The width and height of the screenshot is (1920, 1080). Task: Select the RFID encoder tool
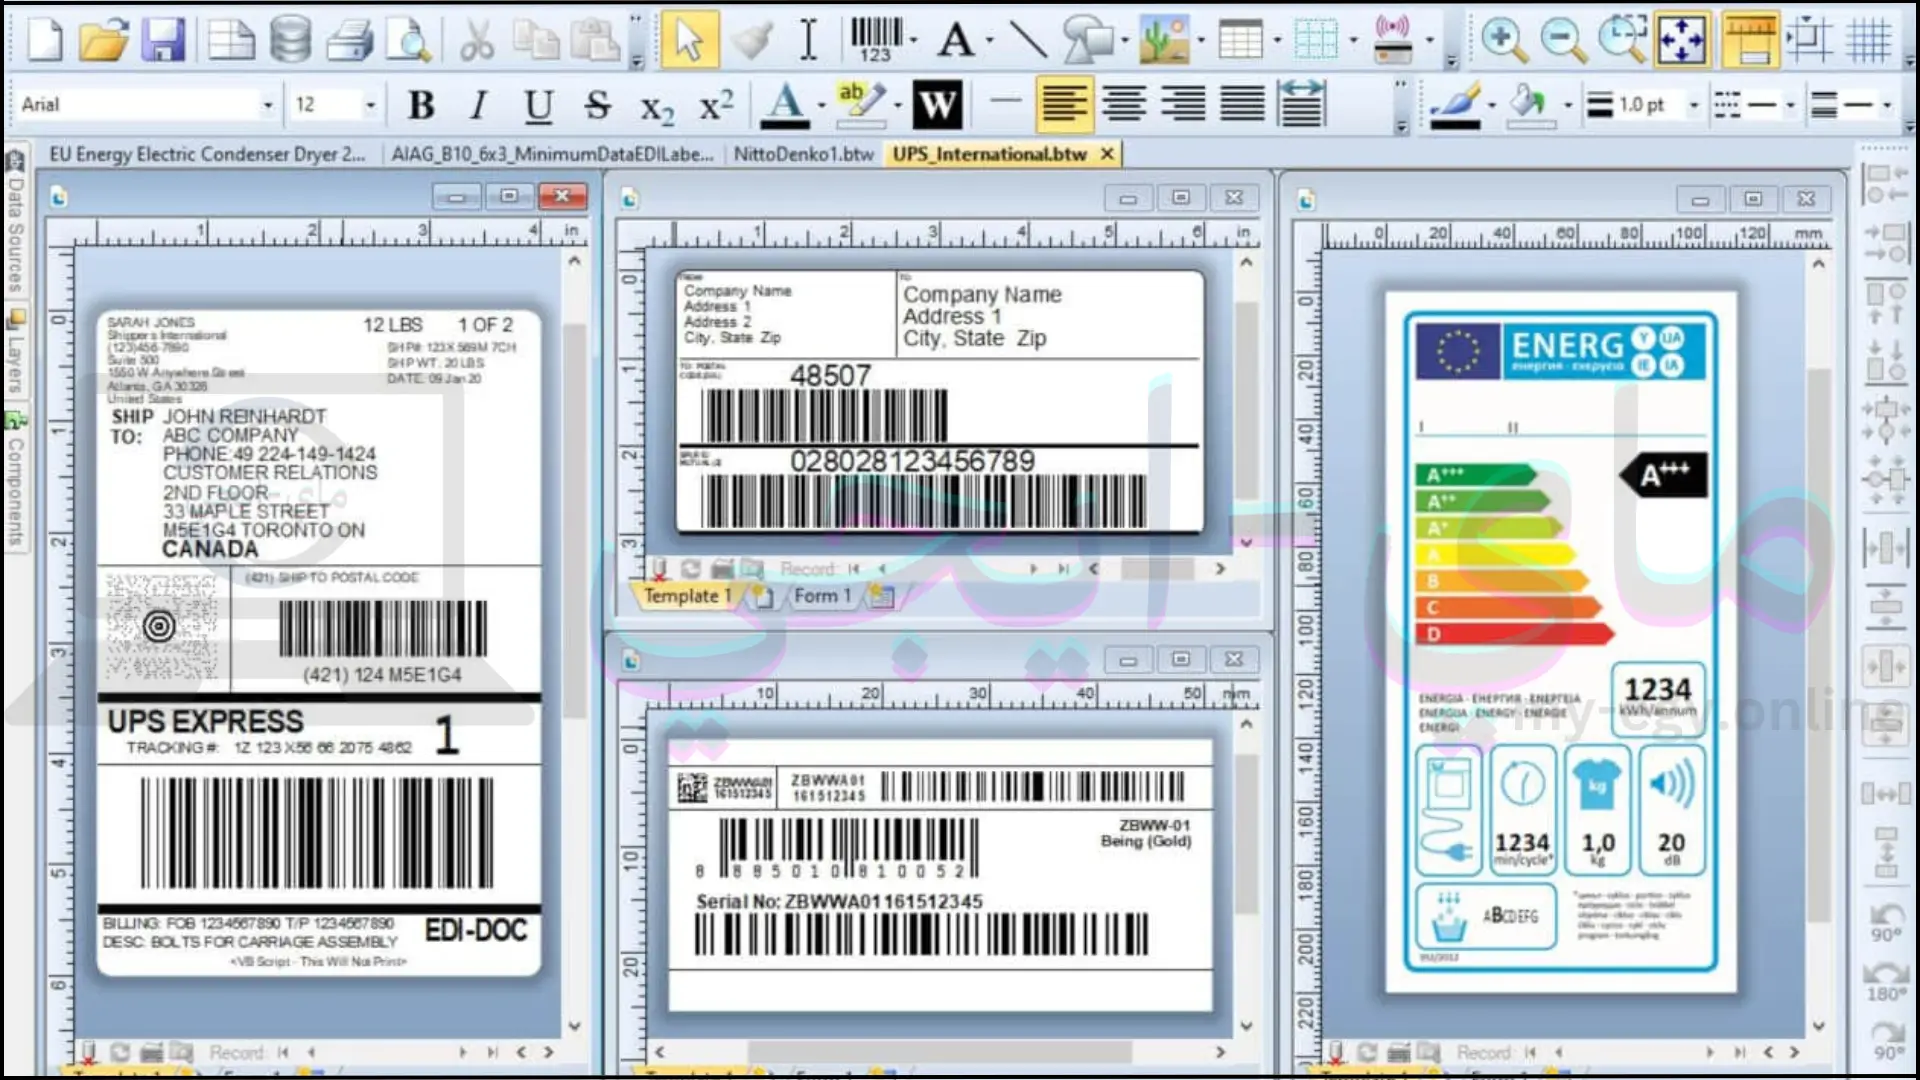click(1393, 40)
